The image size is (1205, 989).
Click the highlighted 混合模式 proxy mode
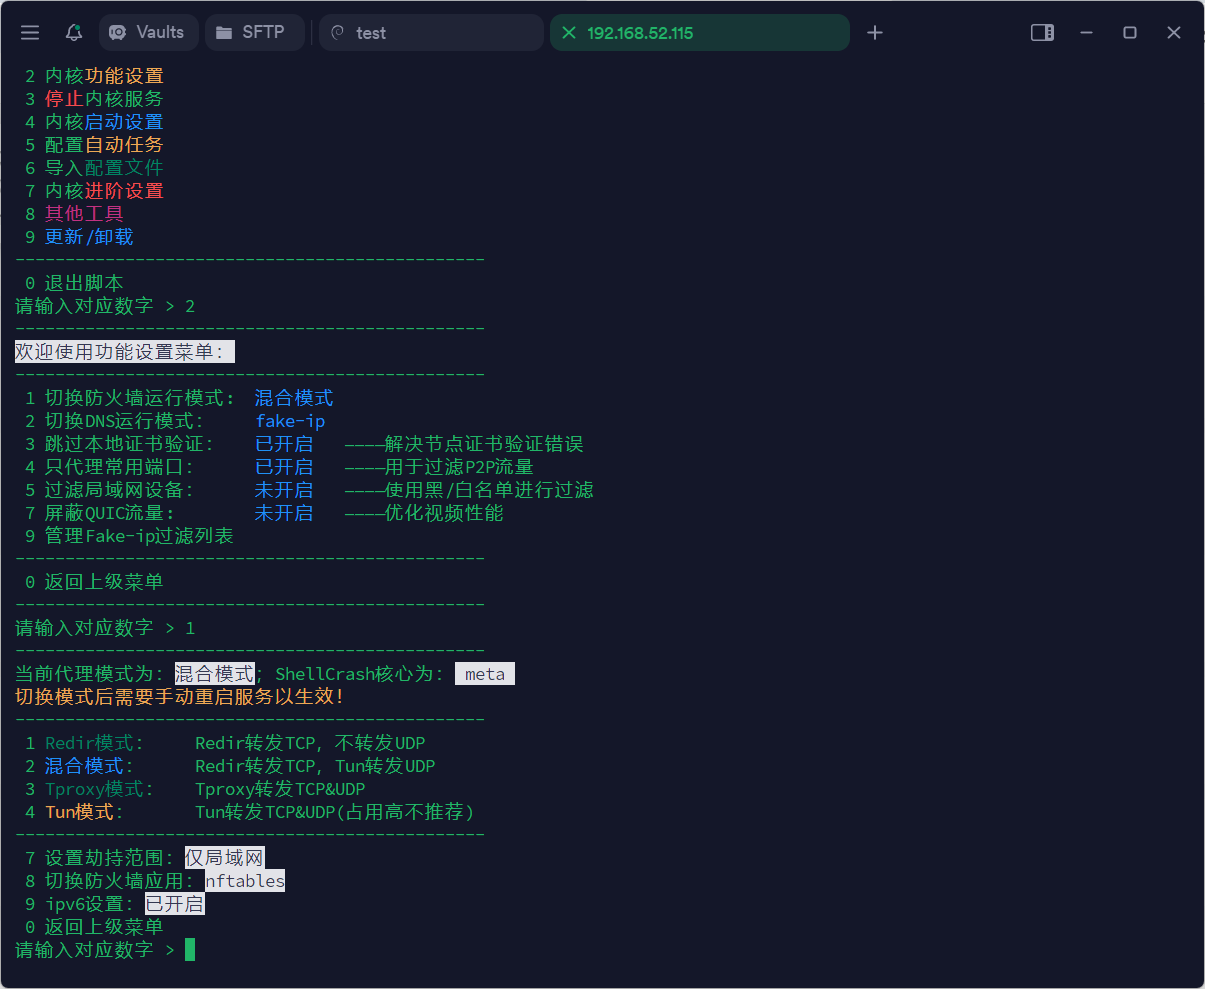215,673
